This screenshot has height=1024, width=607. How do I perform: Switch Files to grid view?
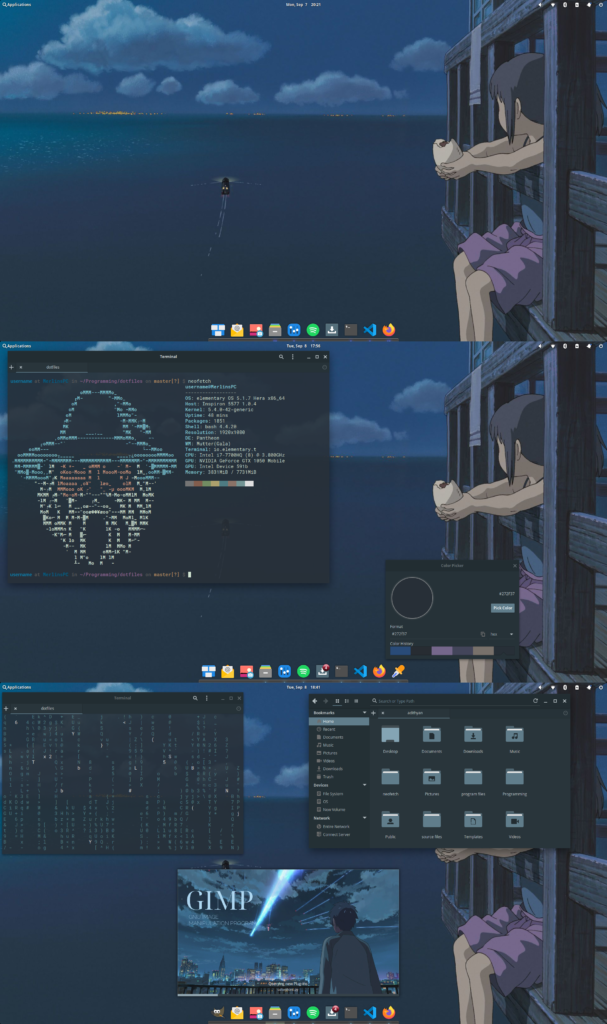pyautogui.click(x=337, y=701)
